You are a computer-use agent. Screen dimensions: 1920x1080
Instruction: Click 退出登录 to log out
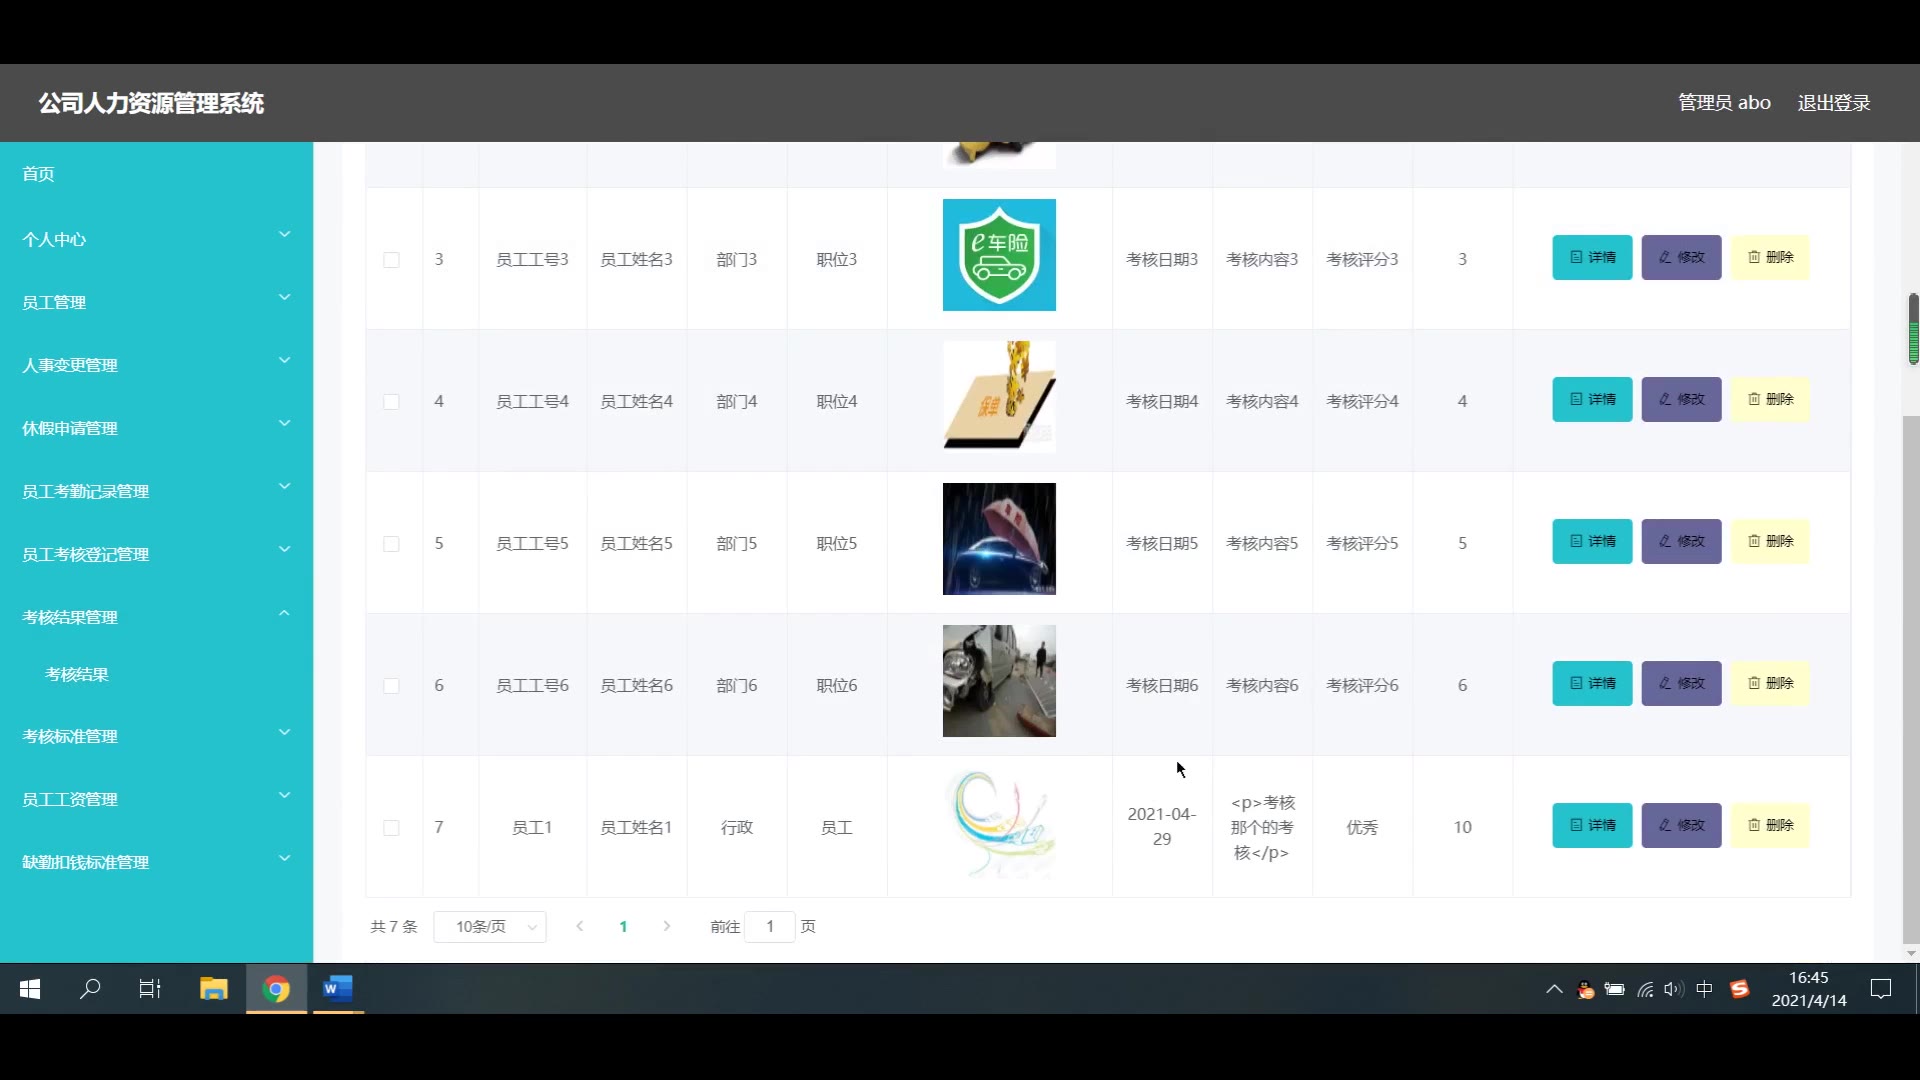point(1833,103)
